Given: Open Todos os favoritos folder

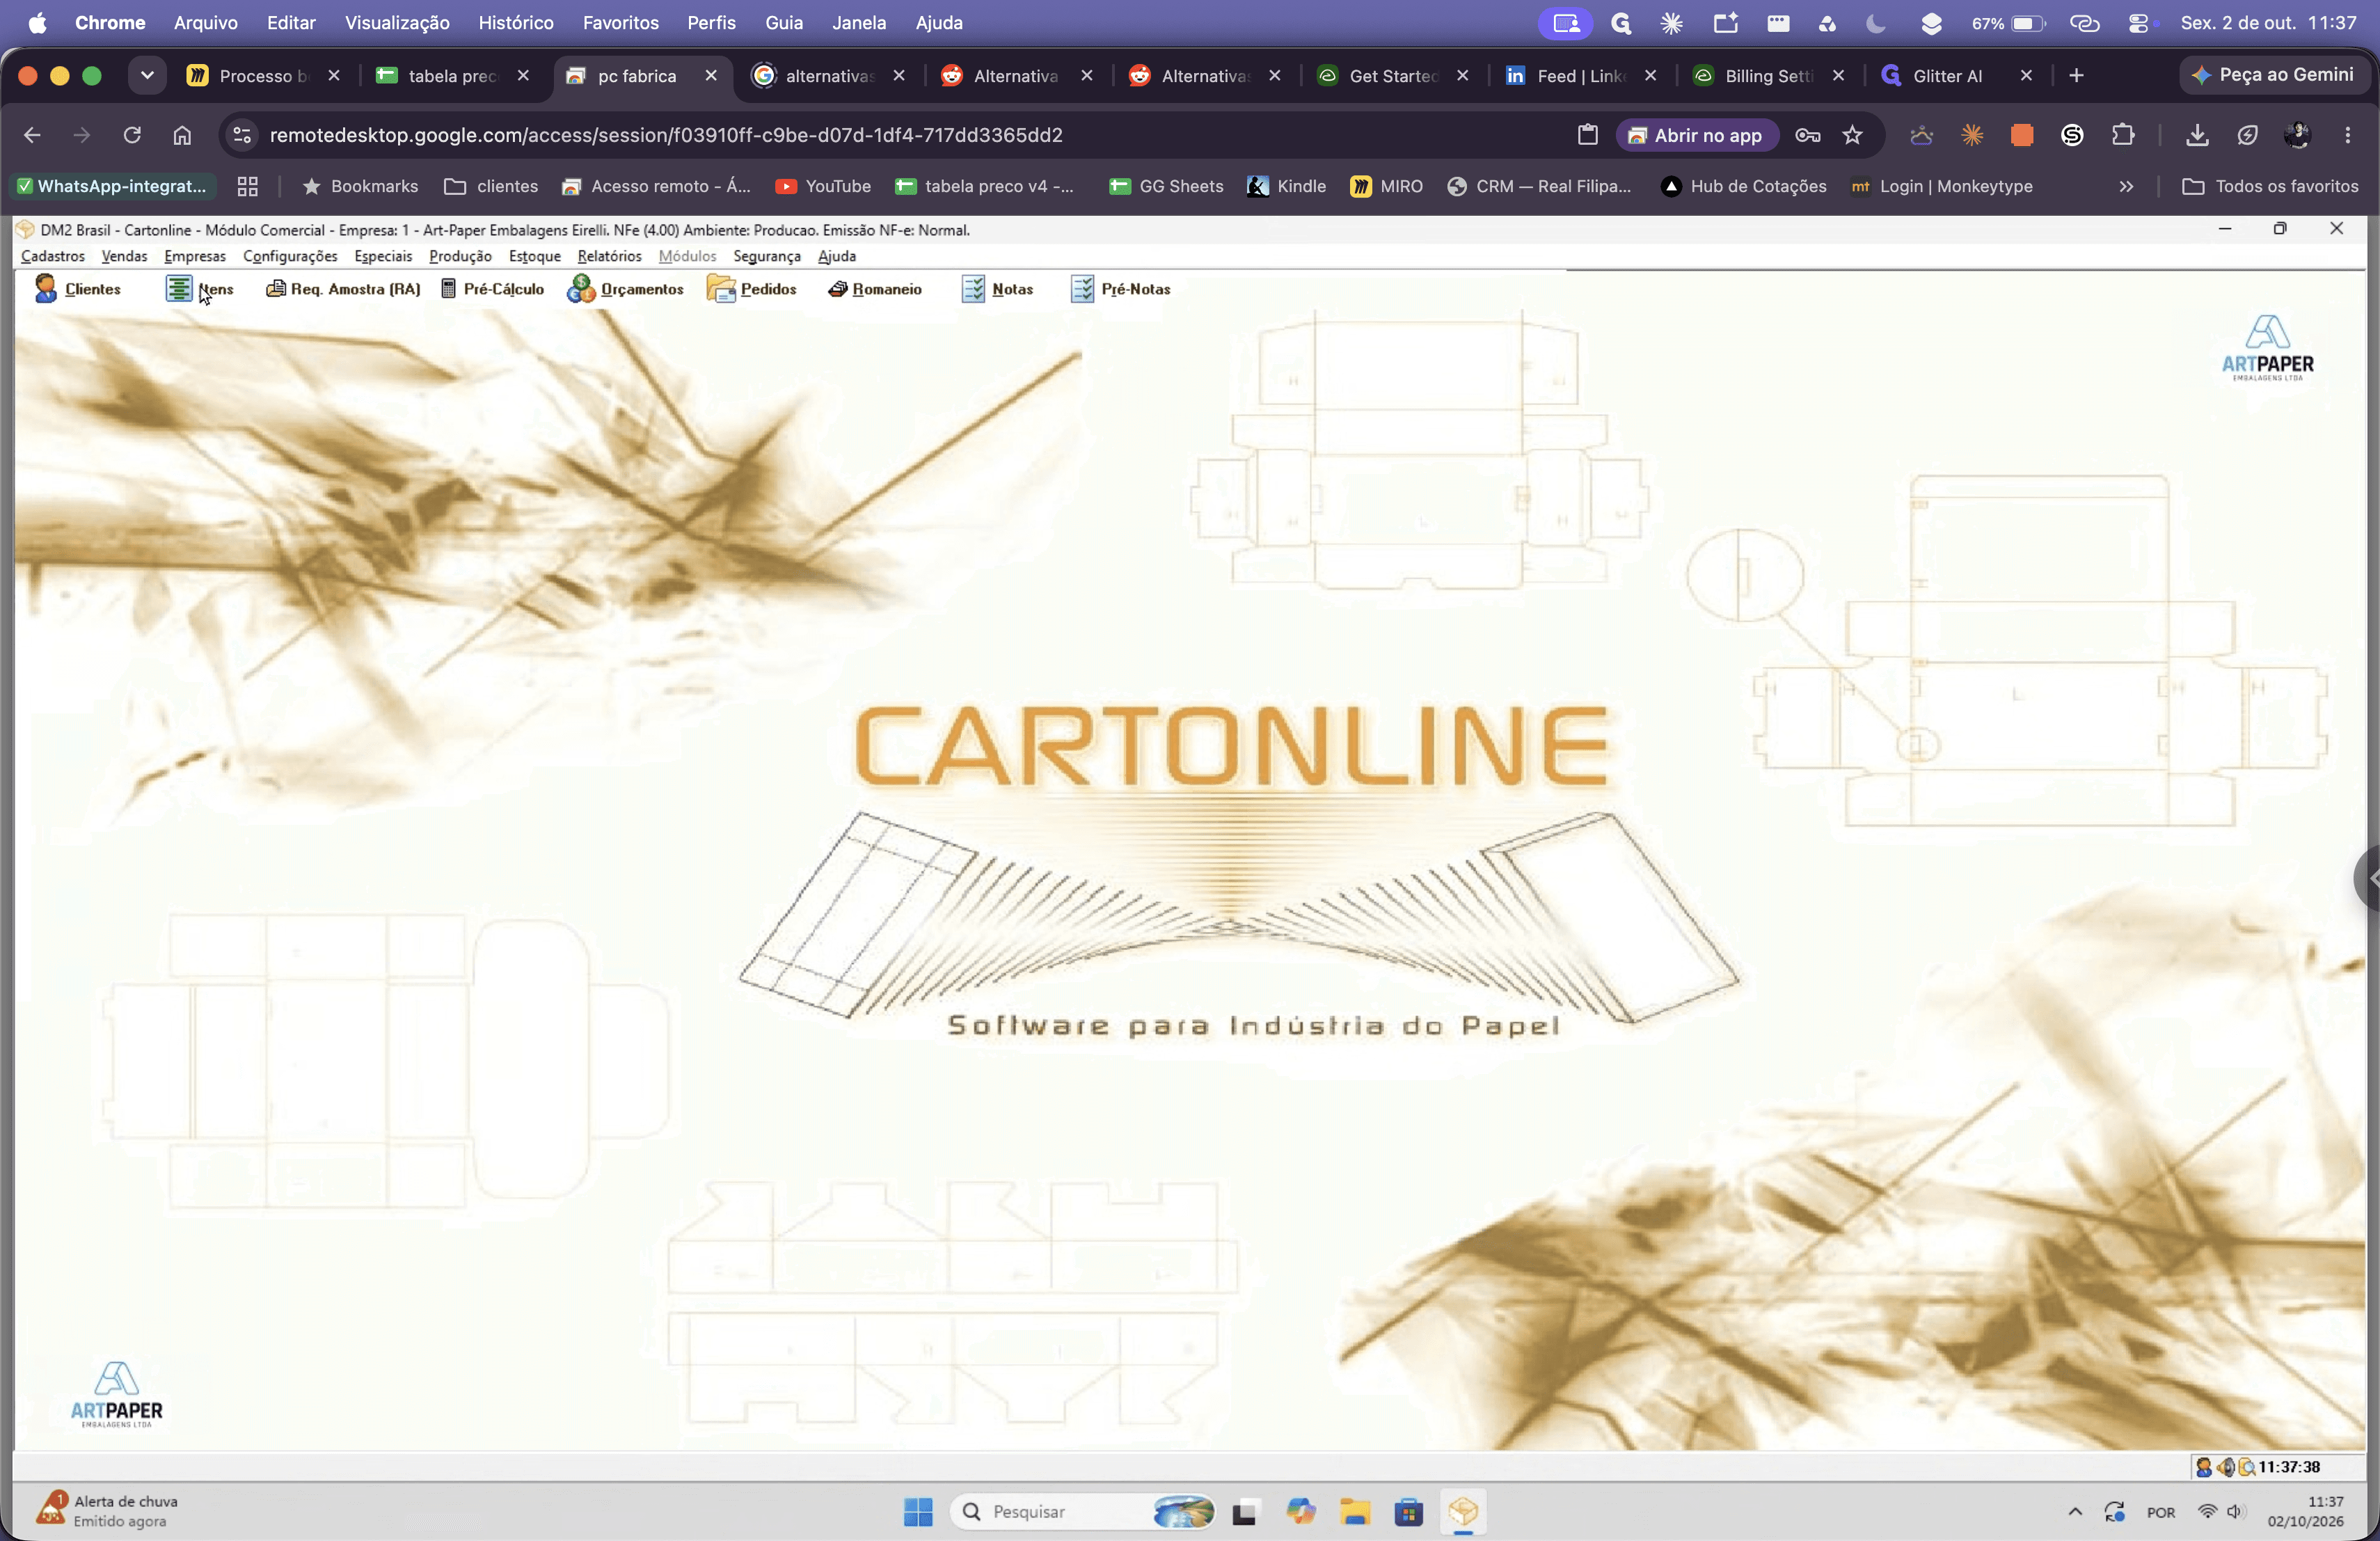Looking at the screenshot, I should (x=2270, y=186).
